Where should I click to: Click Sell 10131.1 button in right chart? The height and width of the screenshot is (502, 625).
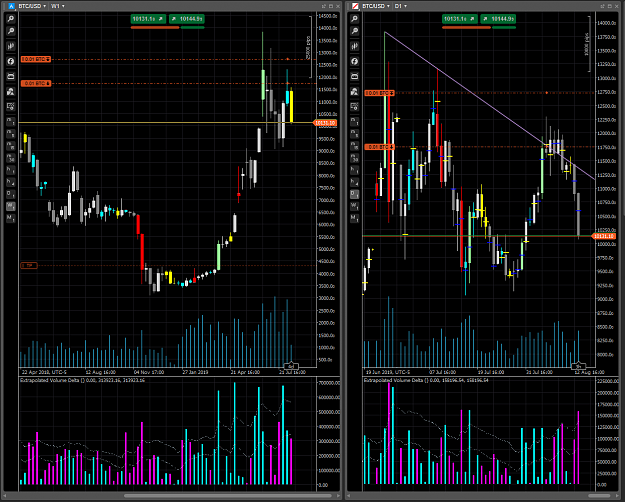[460, 19]
